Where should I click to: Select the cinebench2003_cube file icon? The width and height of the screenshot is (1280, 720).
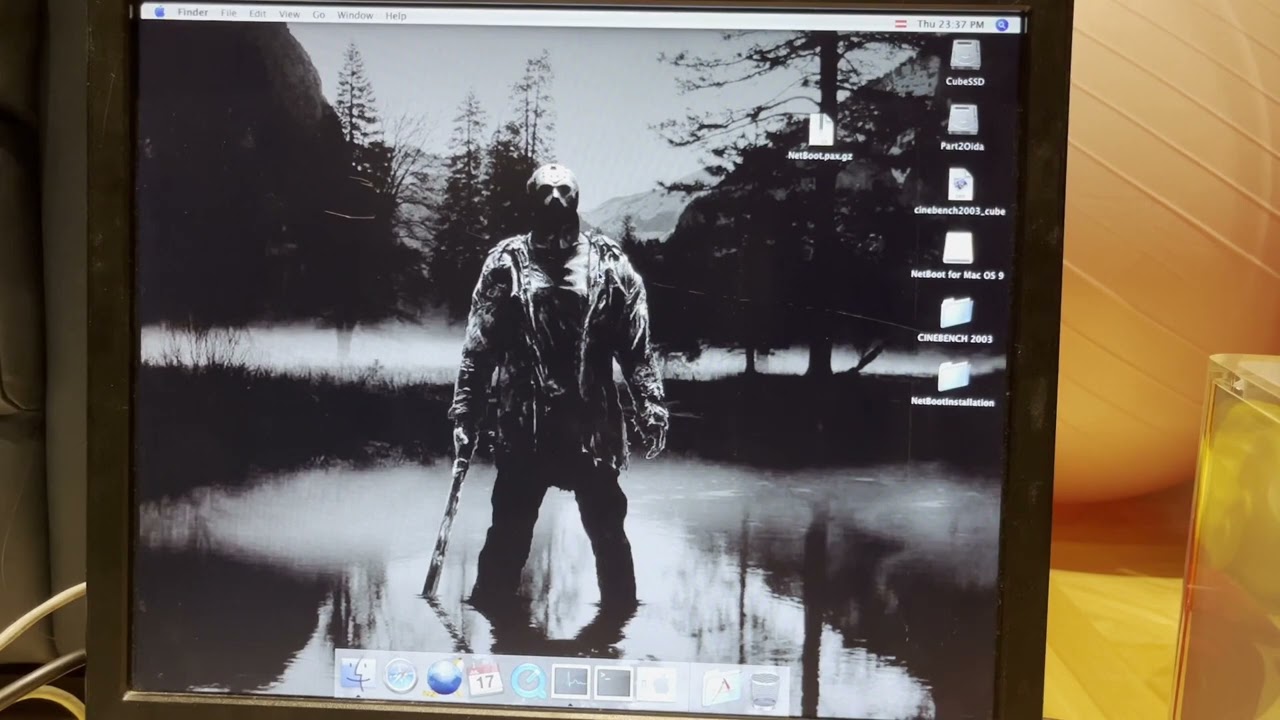click(960, 184)
